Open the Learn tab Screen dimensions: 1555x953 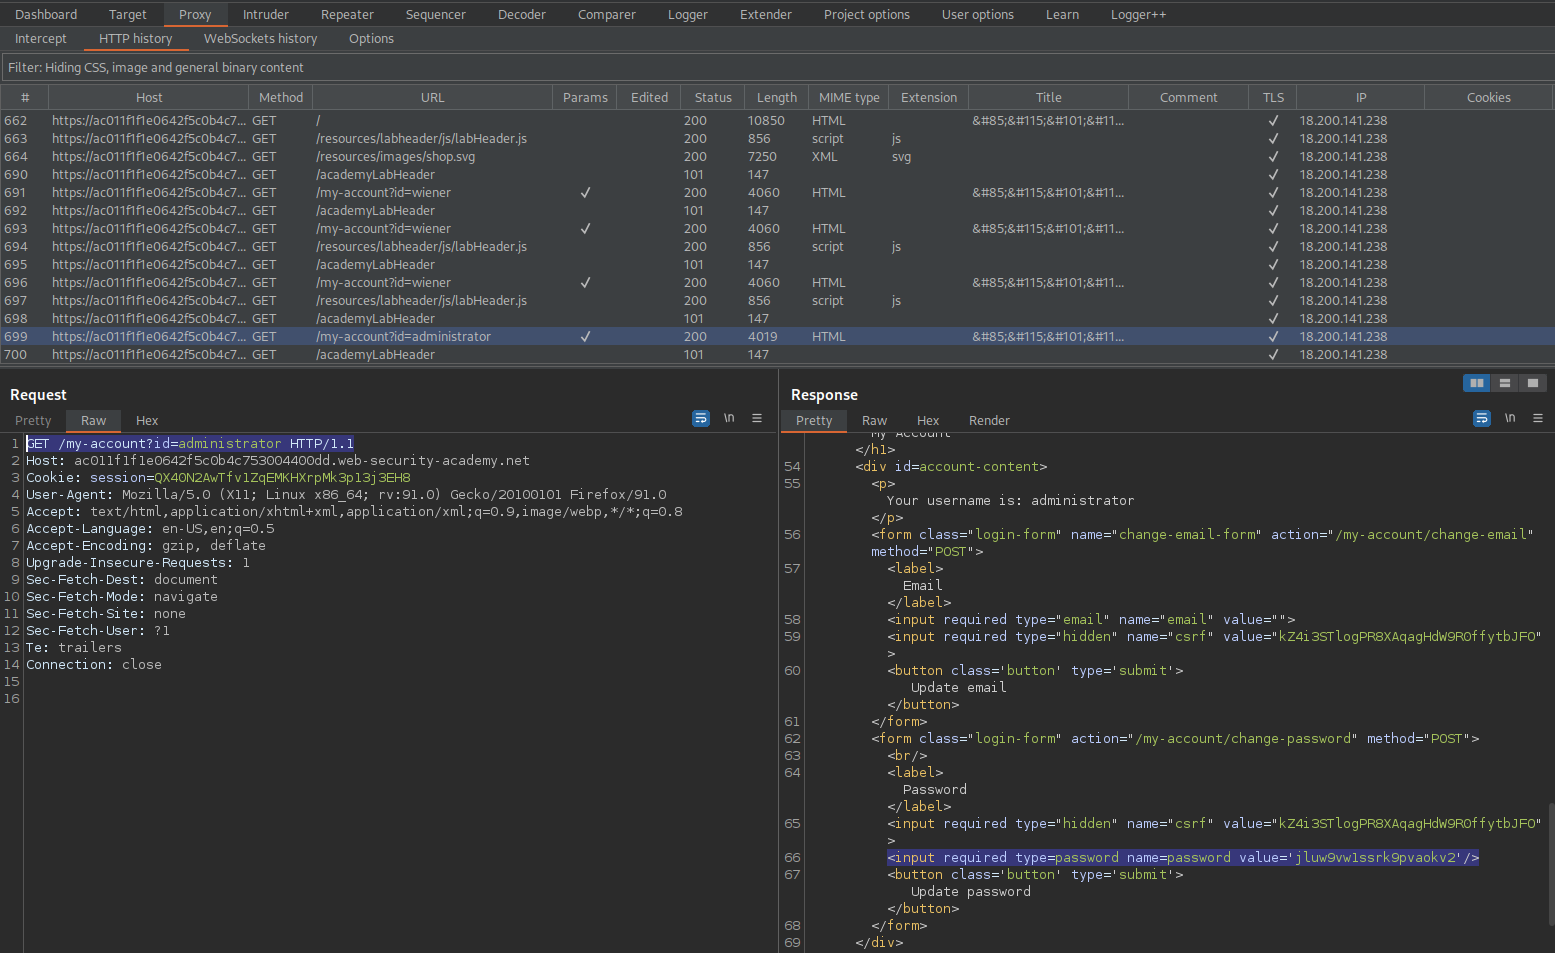coord(1062,14)
